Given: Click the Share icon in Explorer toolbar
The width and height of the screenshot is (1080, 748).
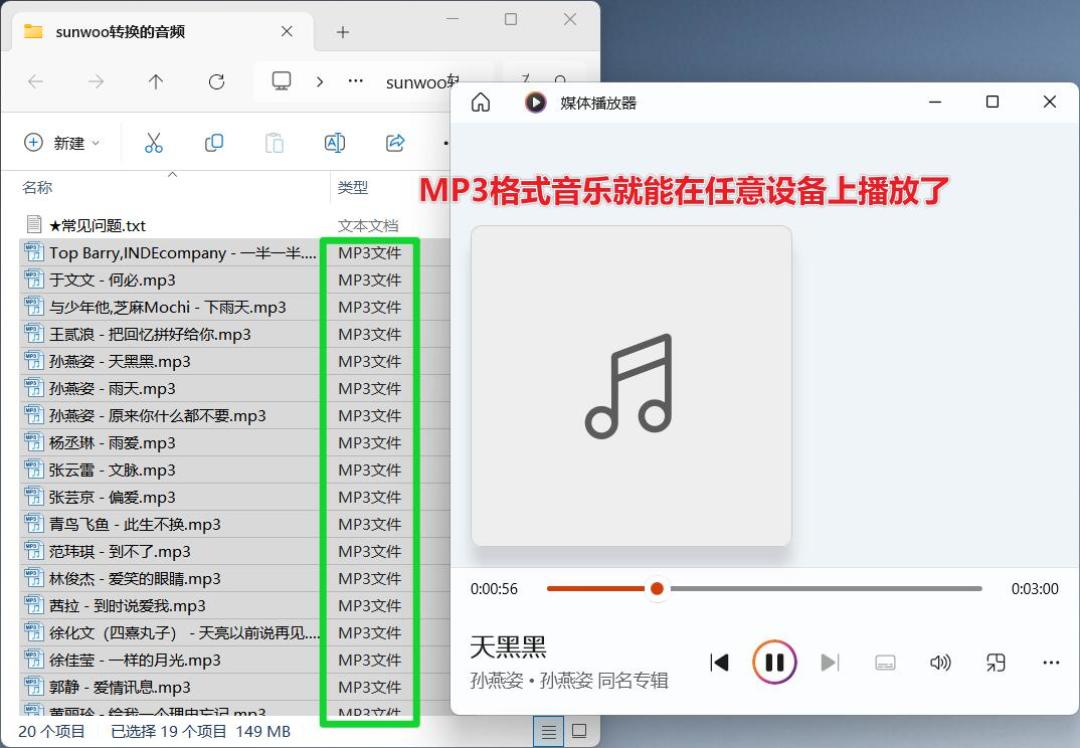Looking at the screenshot, I should [x=395, y=143].
